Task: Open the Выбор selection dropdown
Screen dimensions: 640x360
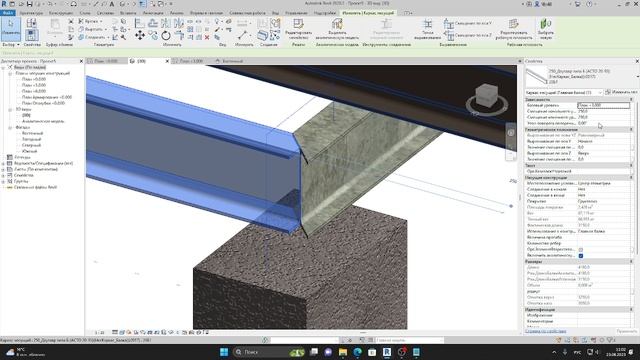Action: [x=11, y=44]
